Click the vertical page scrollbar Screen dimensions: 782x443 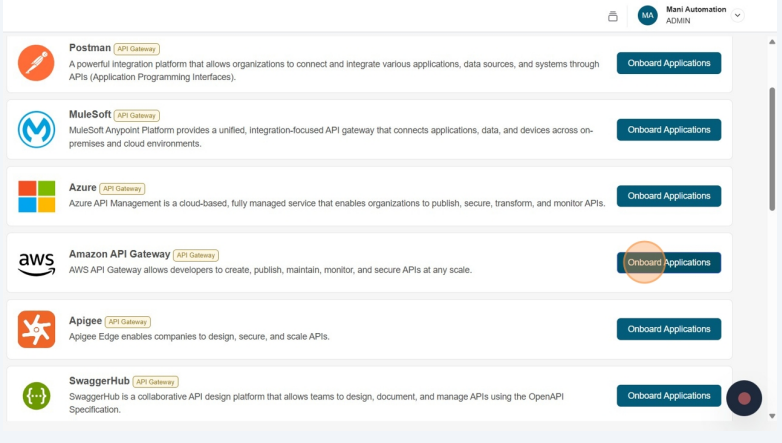772,150
